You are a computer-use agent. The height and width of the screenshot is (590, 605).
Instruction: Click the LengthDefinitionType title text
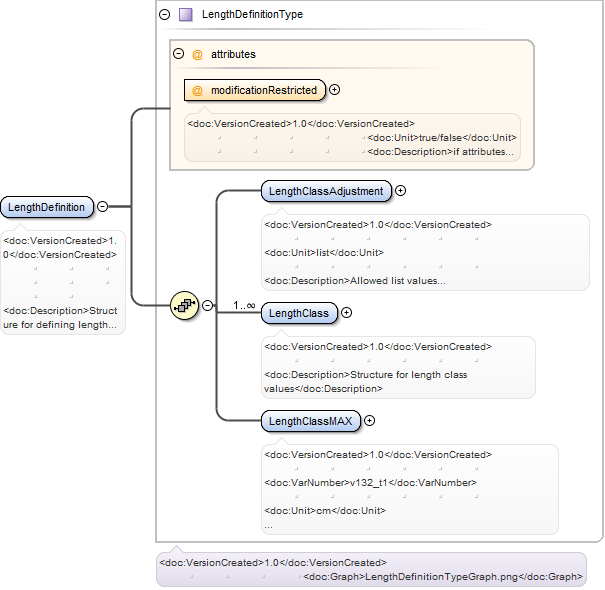click(252, 15)
